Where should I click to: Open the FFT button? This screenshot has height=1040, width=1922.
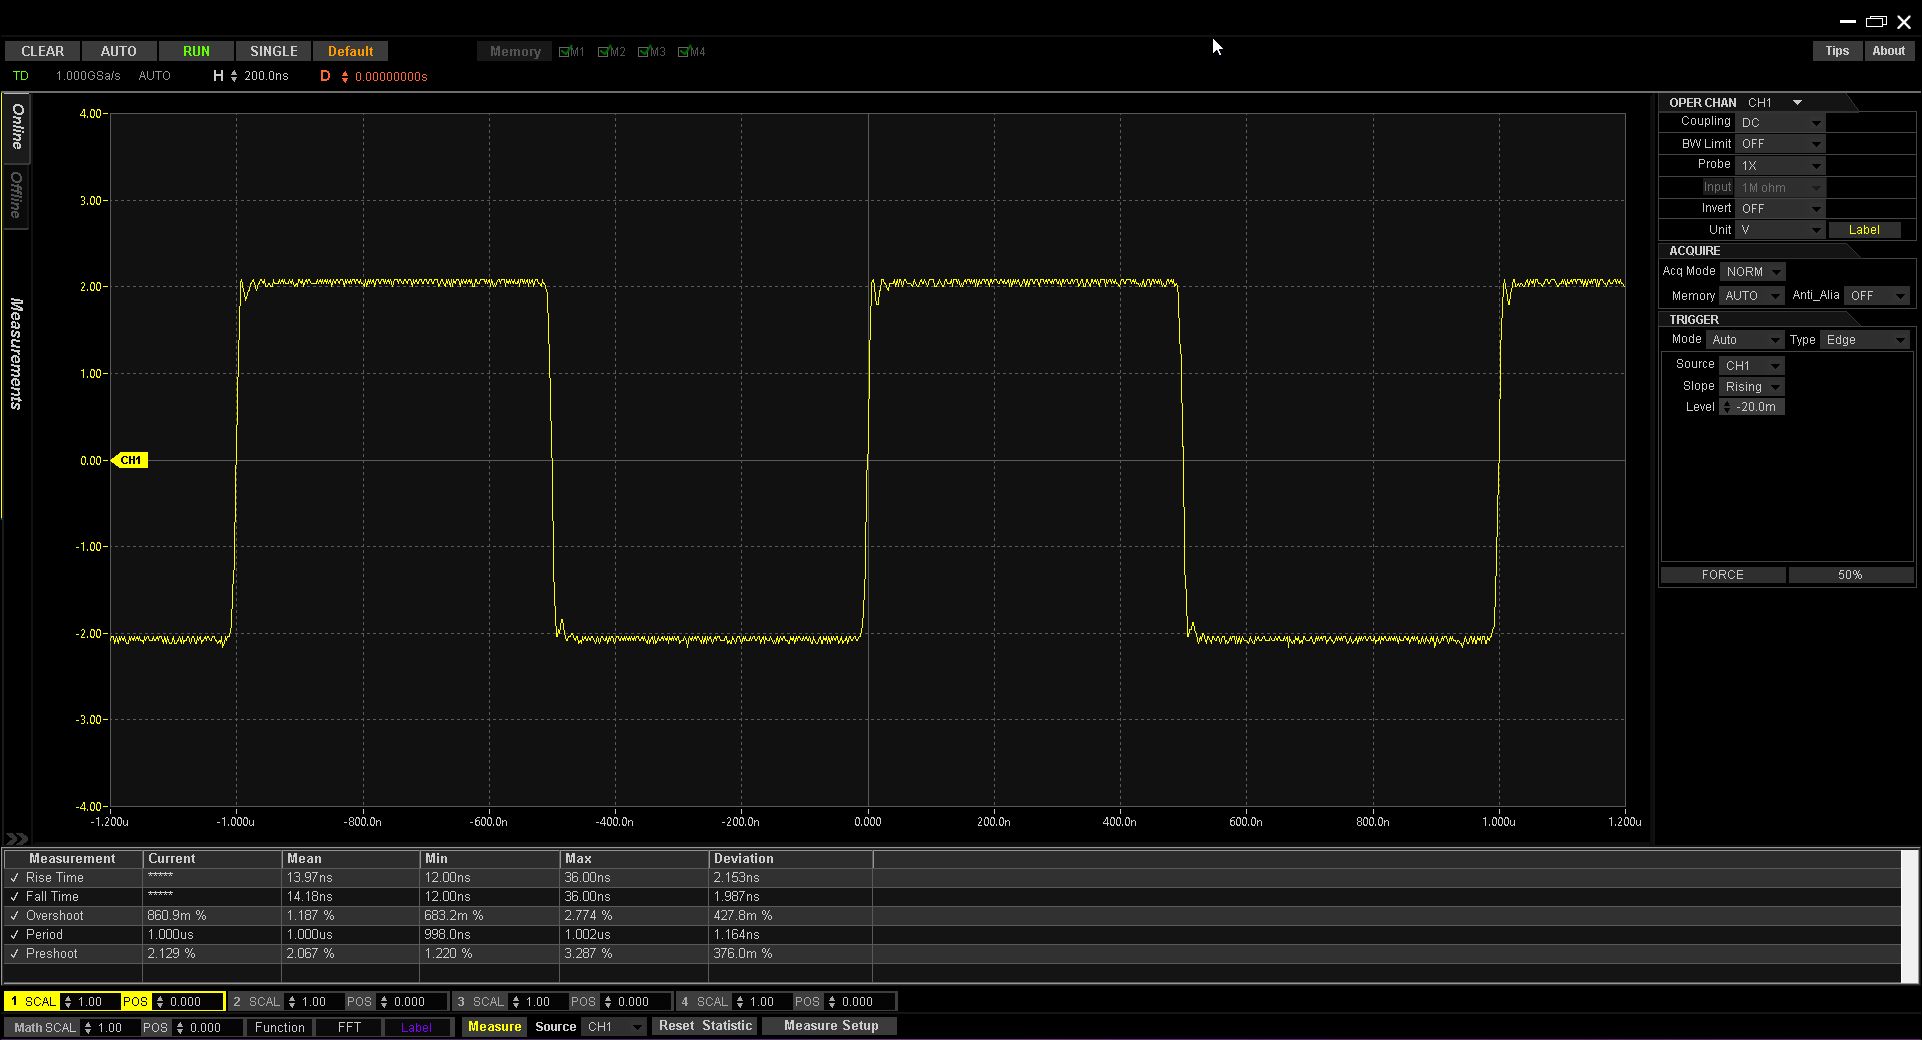(349, 1027)
